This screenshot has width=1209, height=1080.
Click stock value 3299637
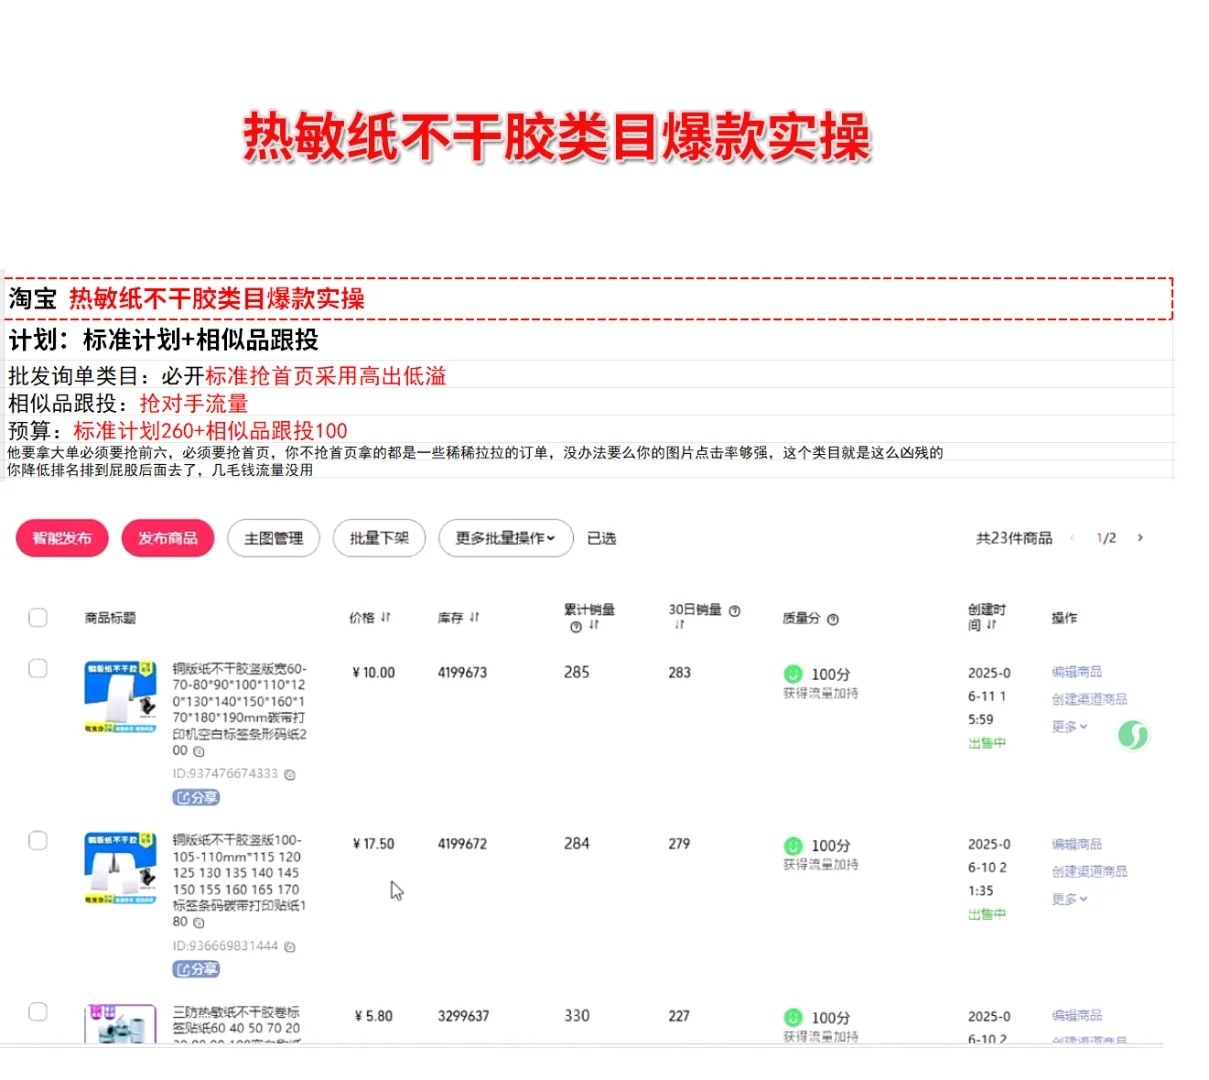click(463, 1016)
